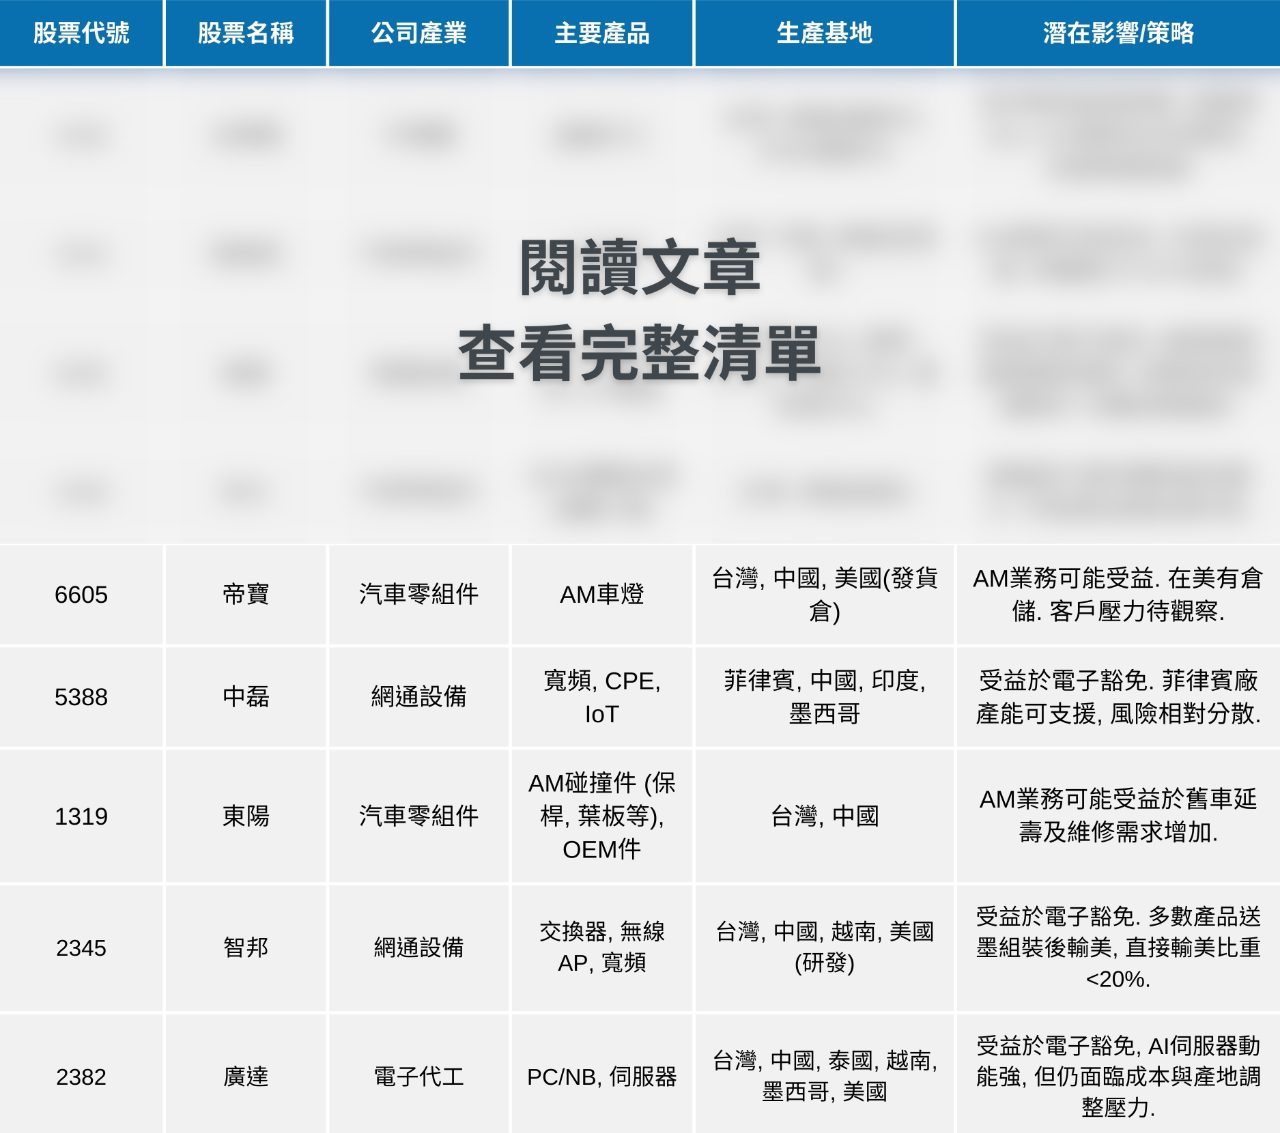Click the AM碰撞件 product cell
This screenshot has height=1133, width=1280.
pyautogui.click(x=602, y=816)
